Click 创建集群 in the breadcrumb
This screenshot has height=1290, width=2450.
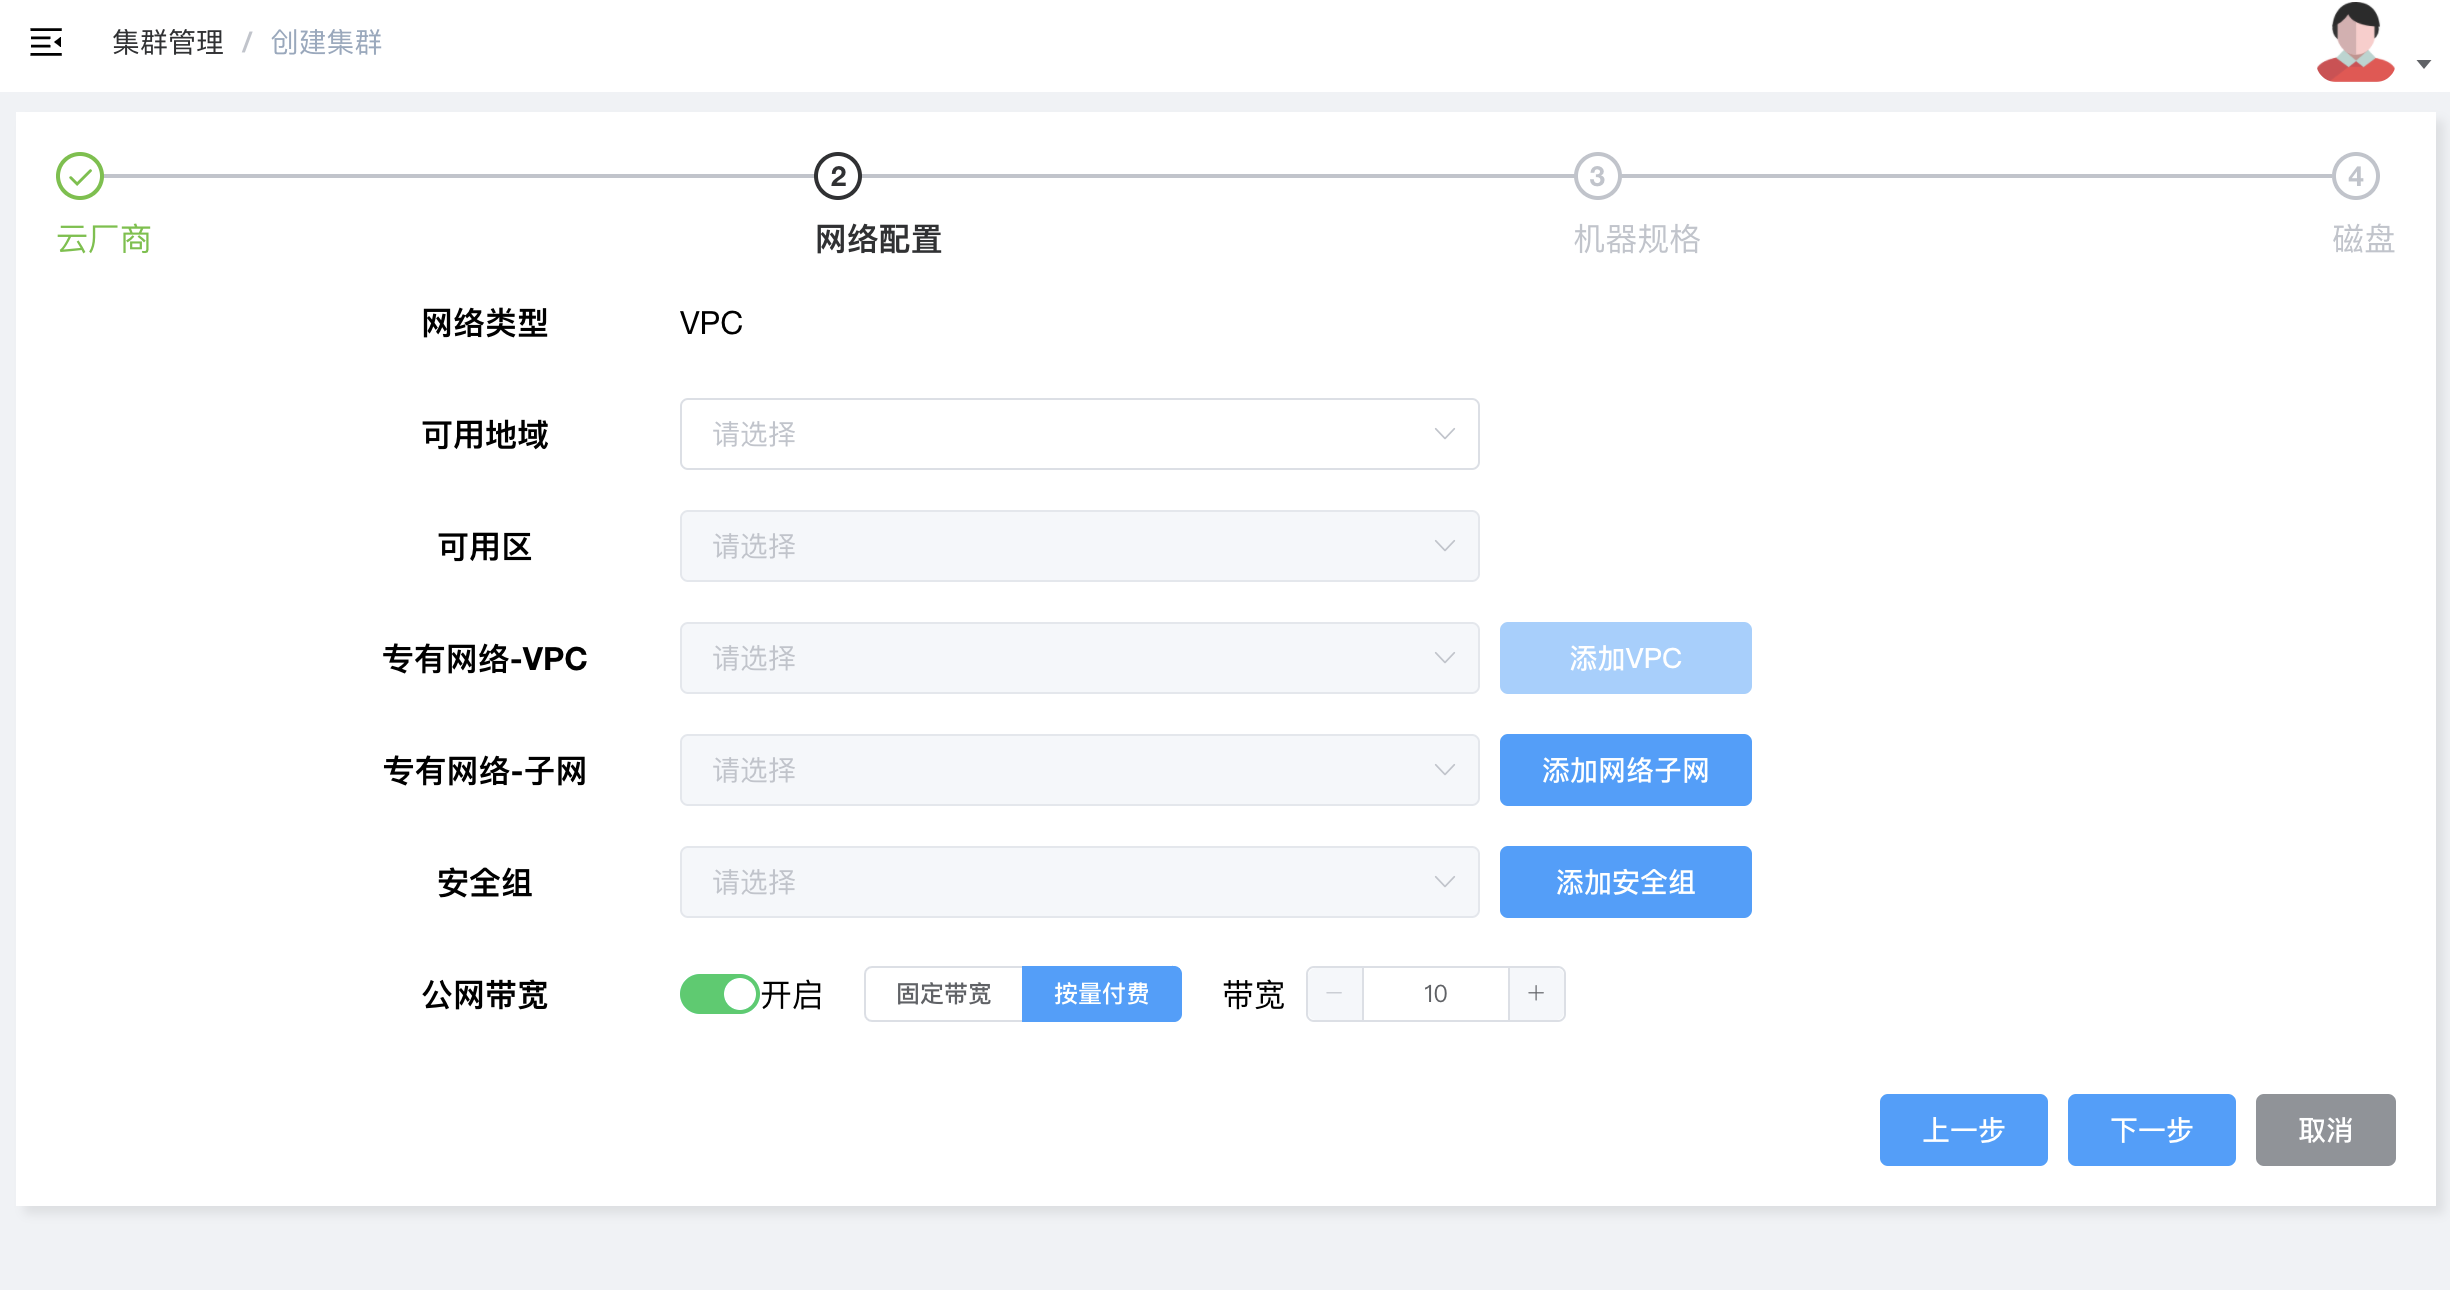click(324, 42)
